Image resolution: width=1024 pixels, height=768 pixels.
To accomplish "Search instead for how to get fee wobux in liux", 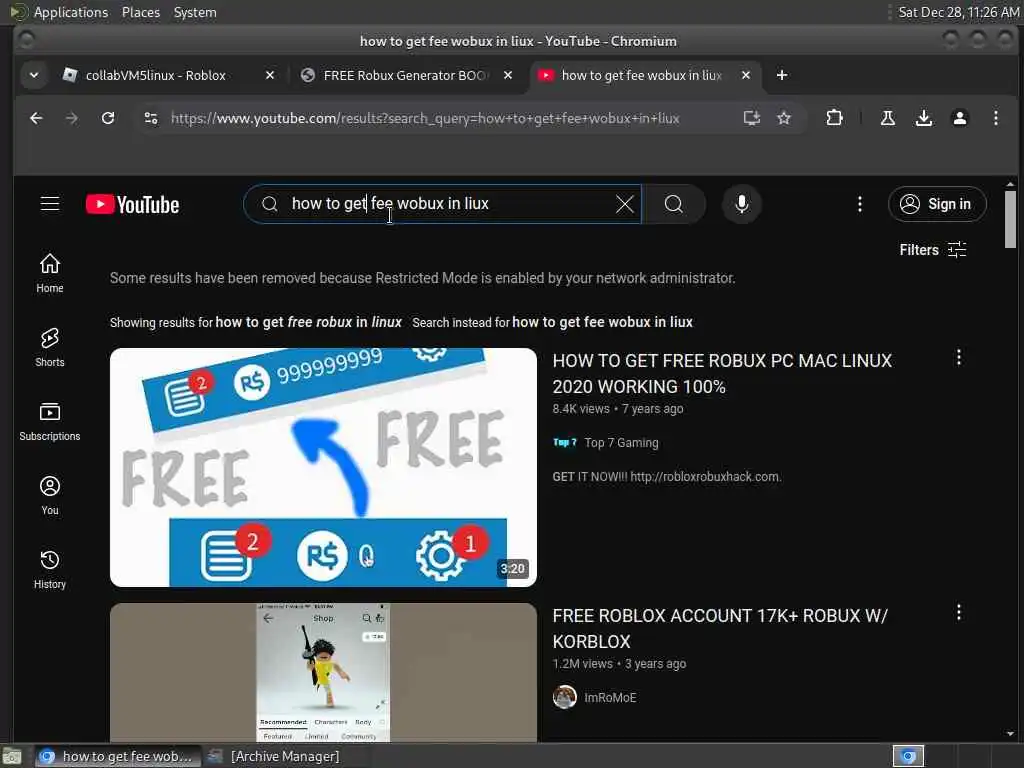I will pyautogui.click(x=602, y=322).
